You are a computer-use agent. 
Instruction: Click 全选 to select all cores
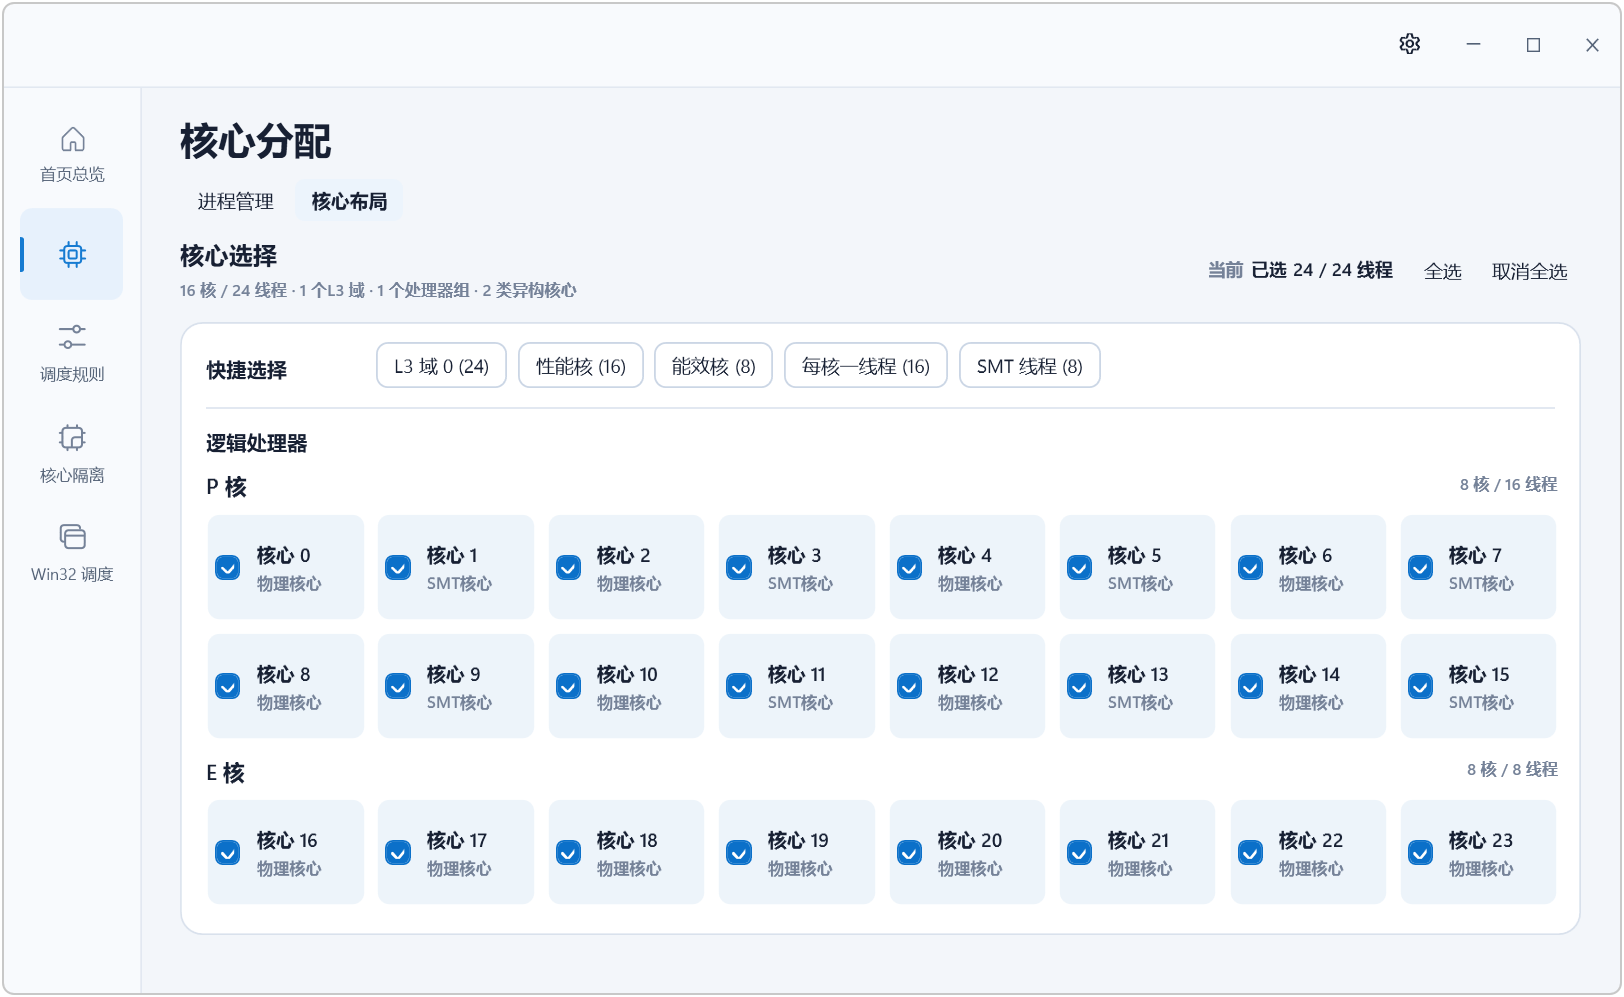point(1442,271)
